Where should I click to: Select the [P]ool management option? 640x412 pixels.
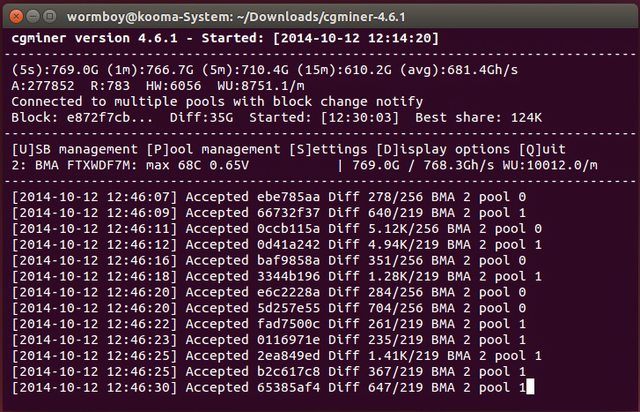213,149
